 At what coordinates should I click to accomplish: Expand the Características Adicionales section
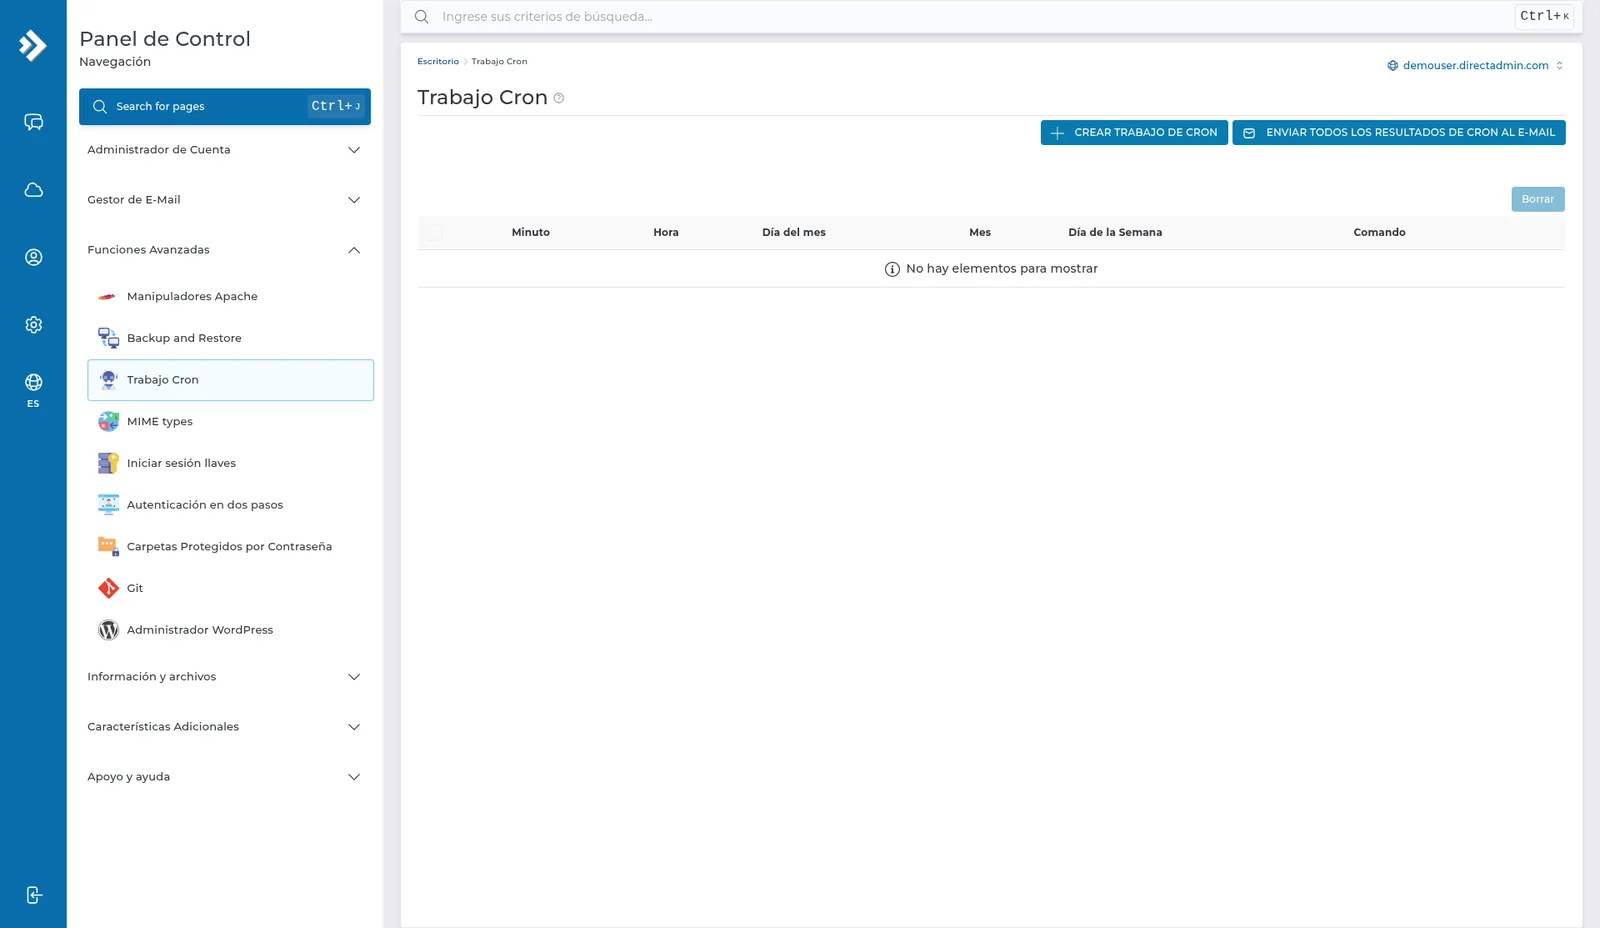(225, 727)
